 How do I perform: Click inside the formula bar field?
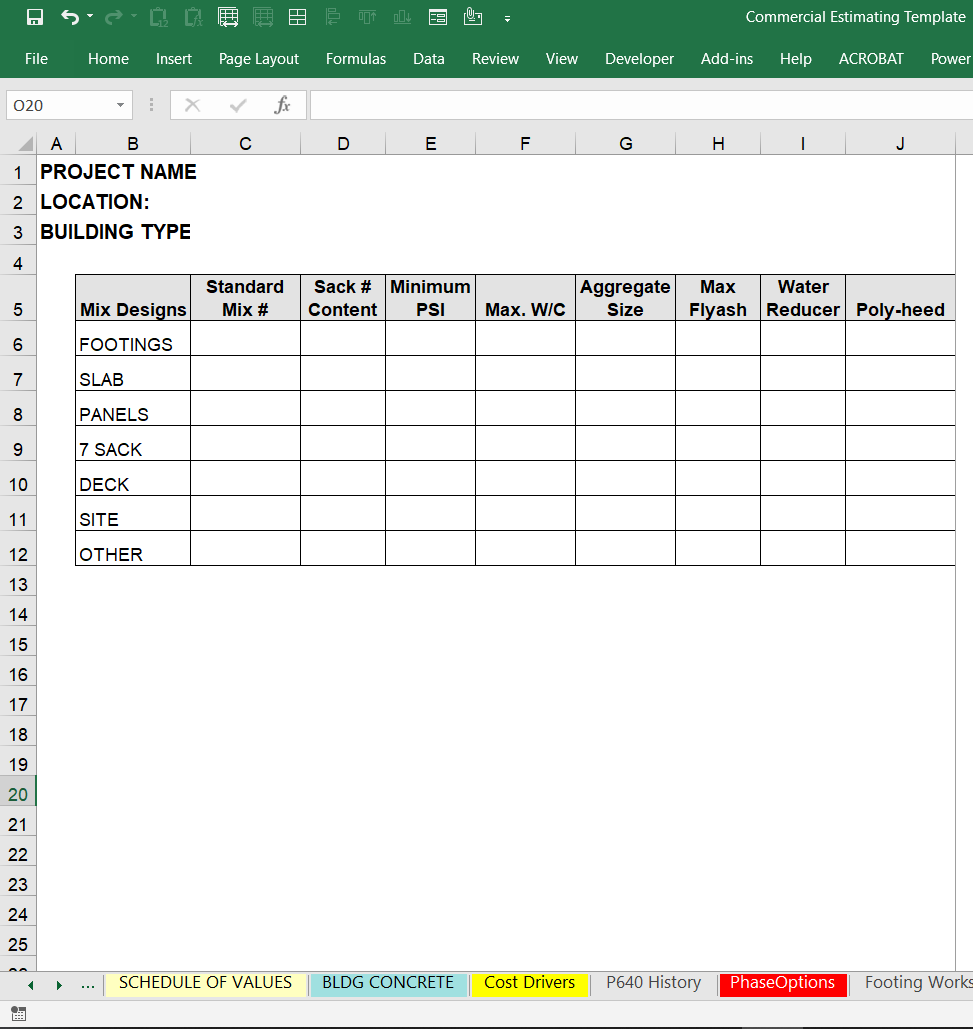point(640,105)
